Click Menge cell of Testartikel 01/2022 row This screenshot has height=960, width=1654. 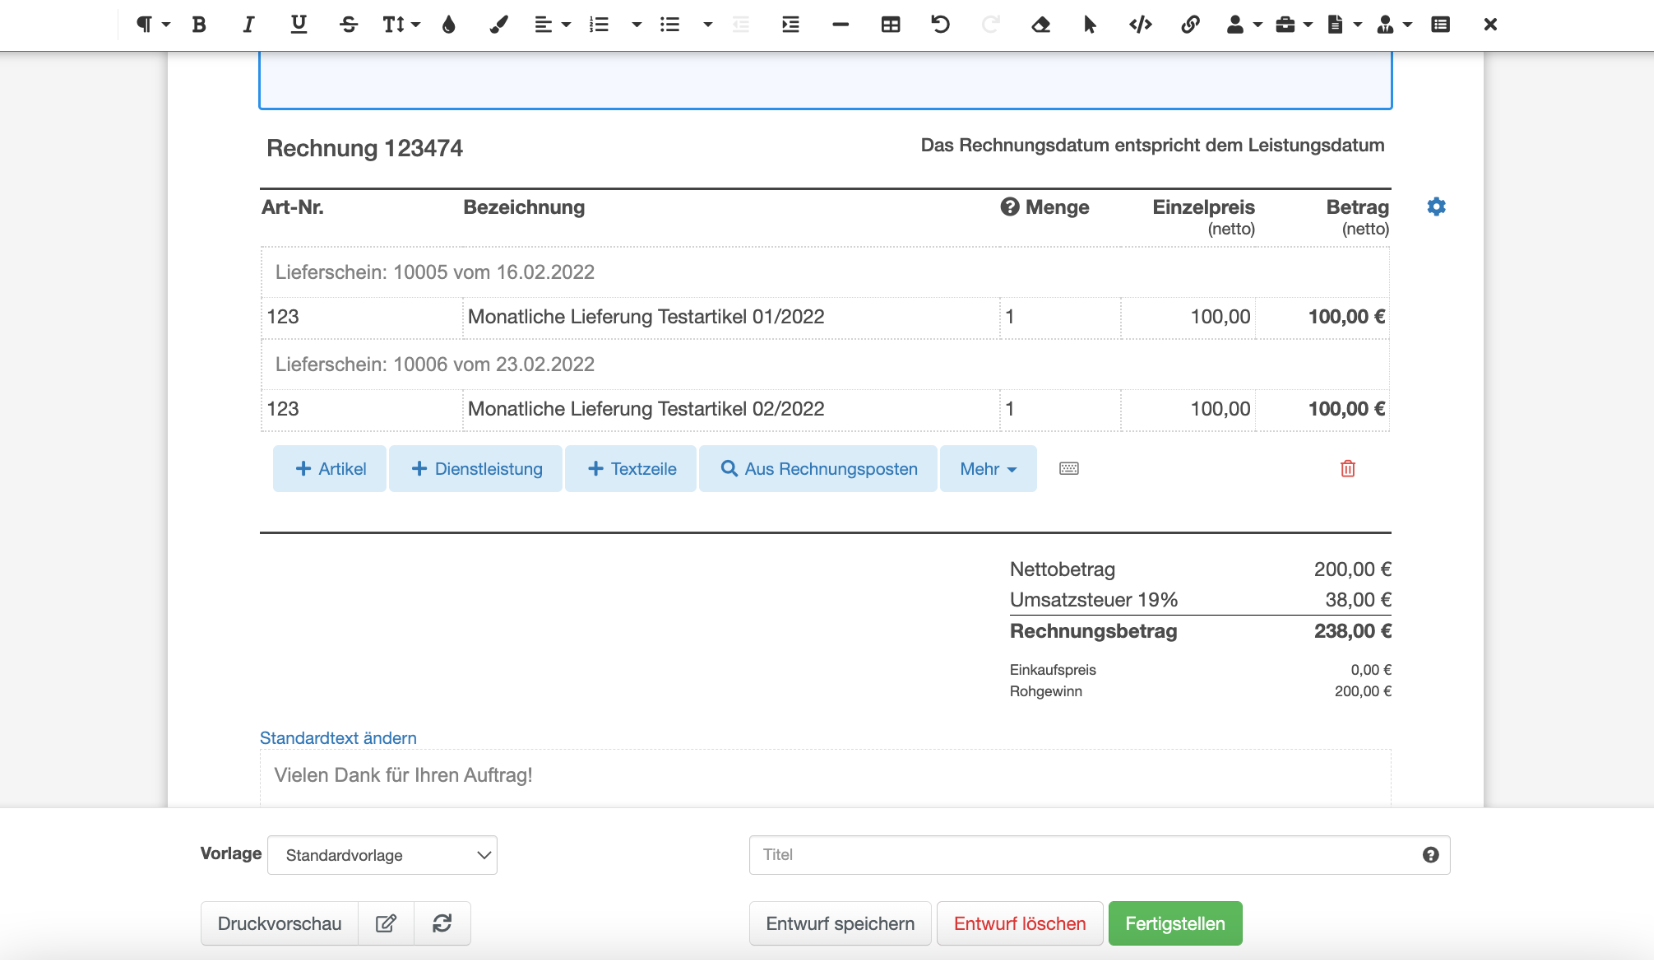click(1060, 317)
